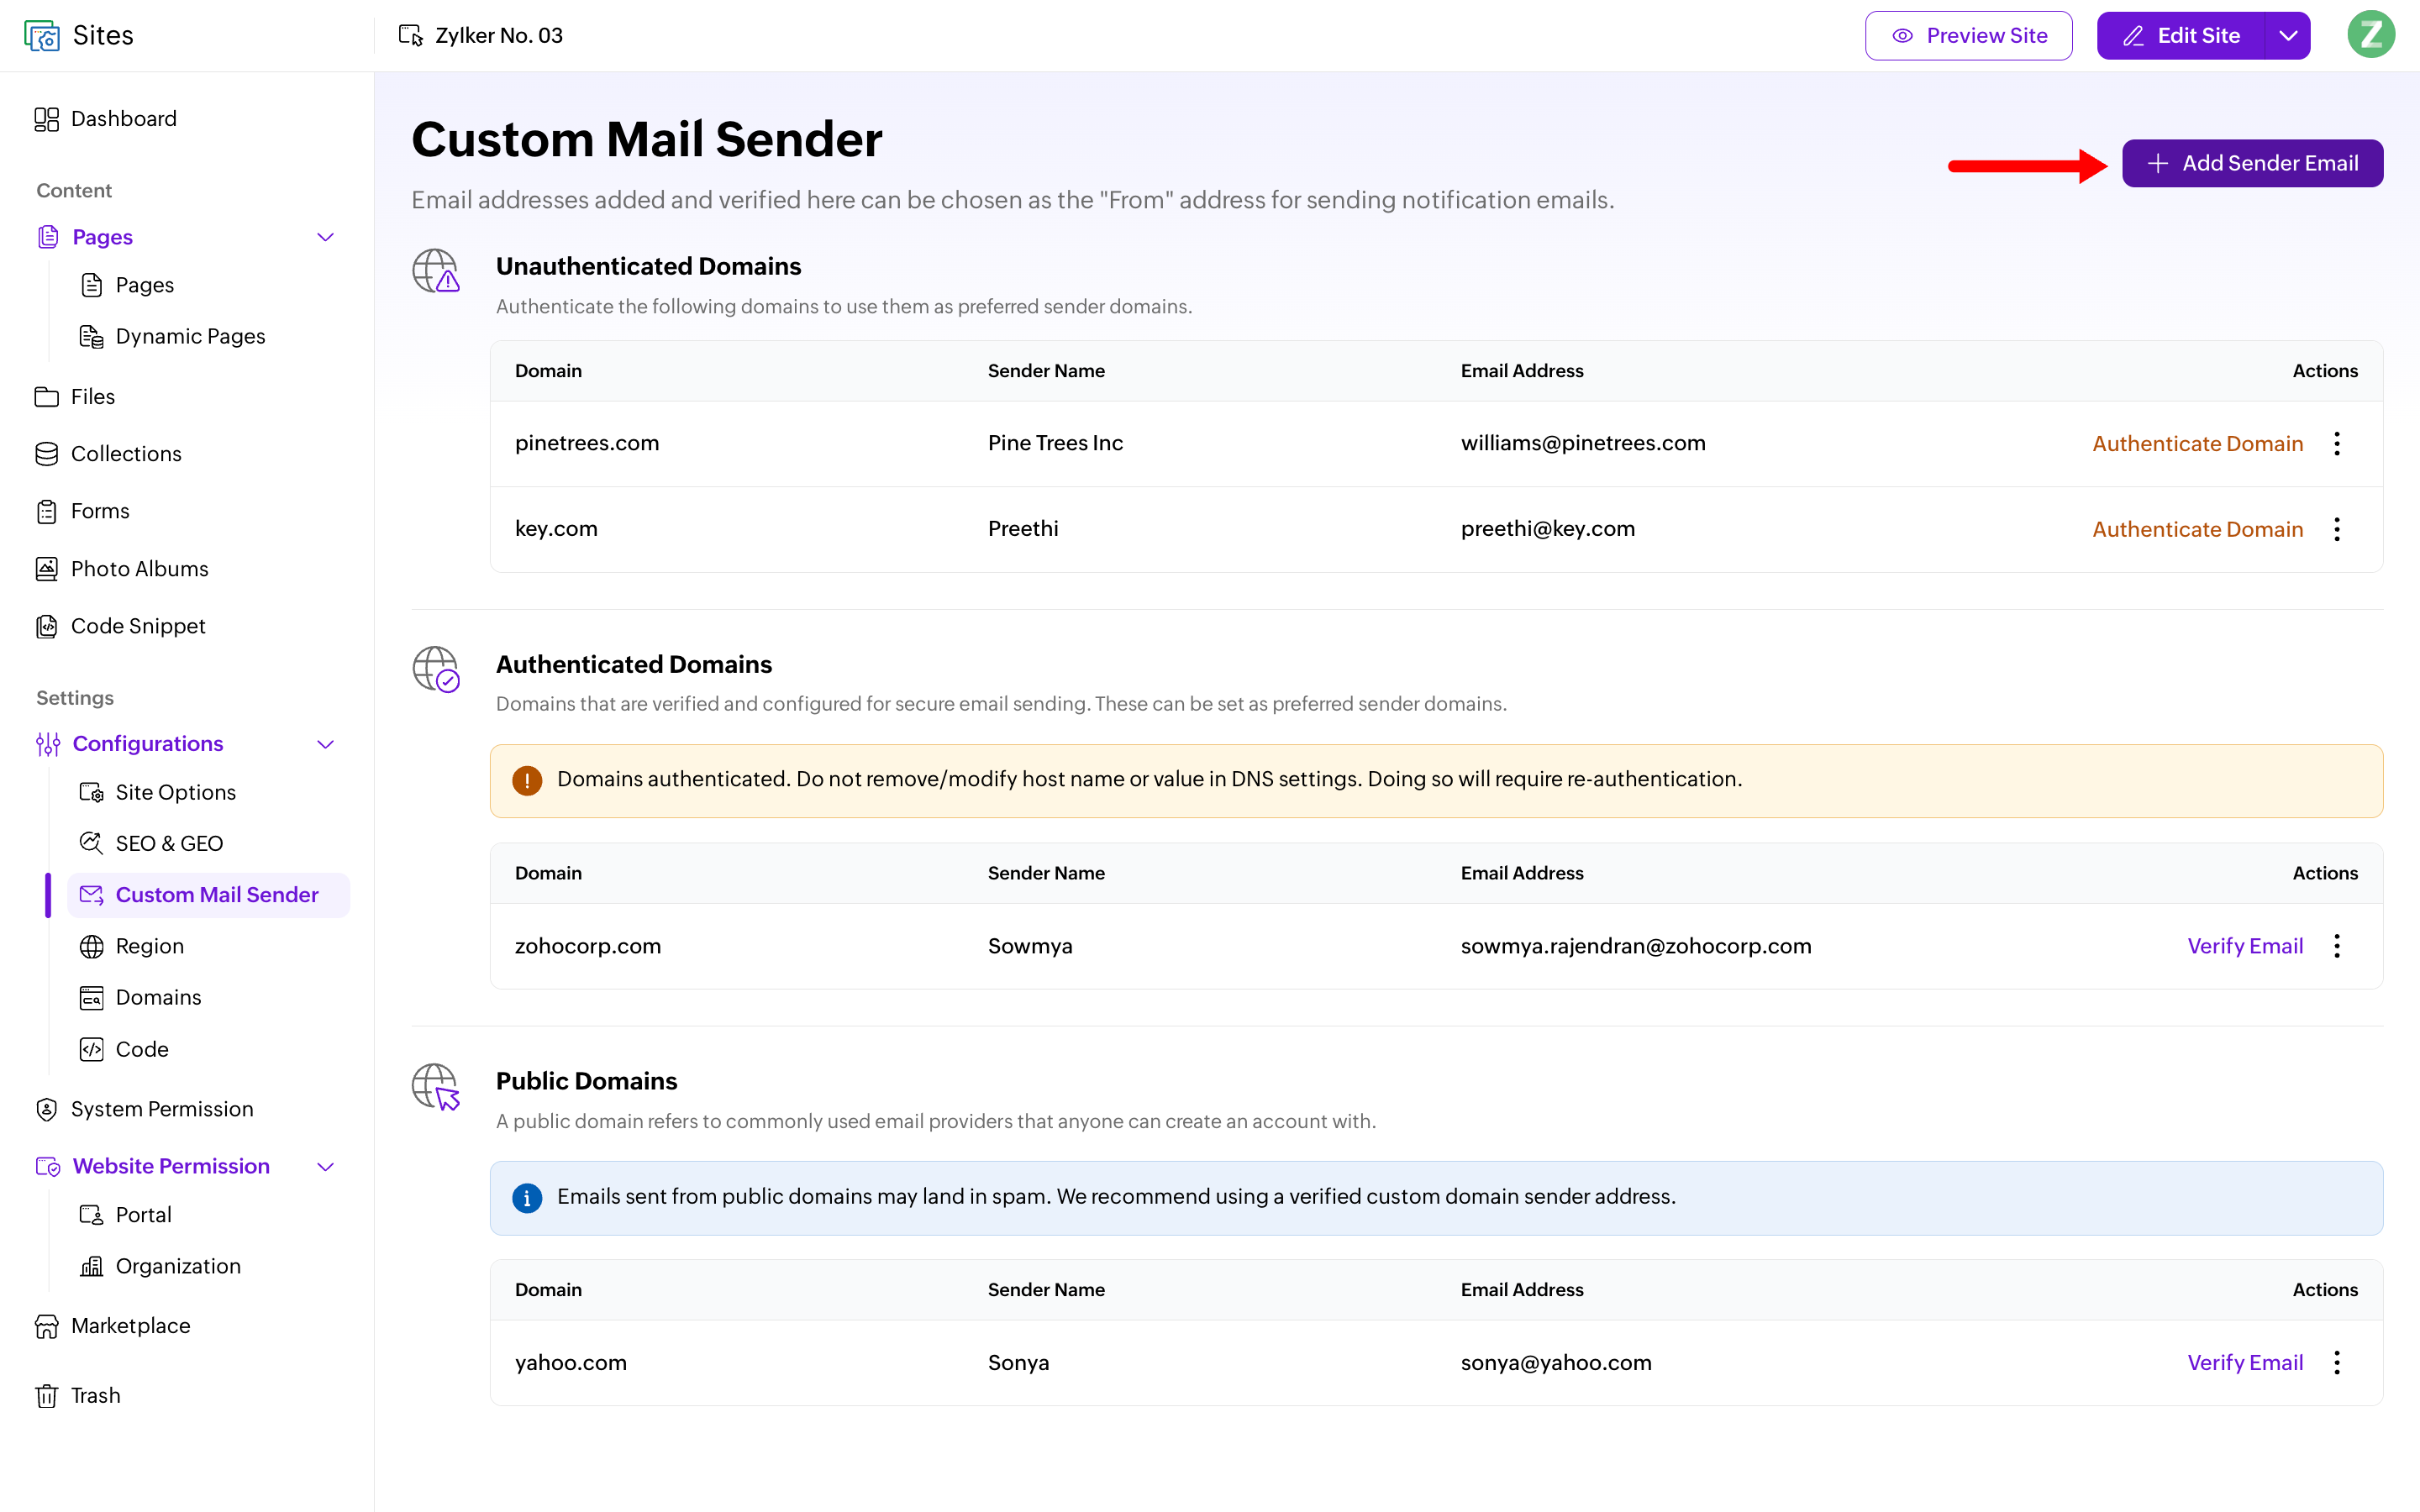This screenshot has height=1512, width=2420.
Task: Collapse the Website Permission chevron
Action: [325, 1167]
